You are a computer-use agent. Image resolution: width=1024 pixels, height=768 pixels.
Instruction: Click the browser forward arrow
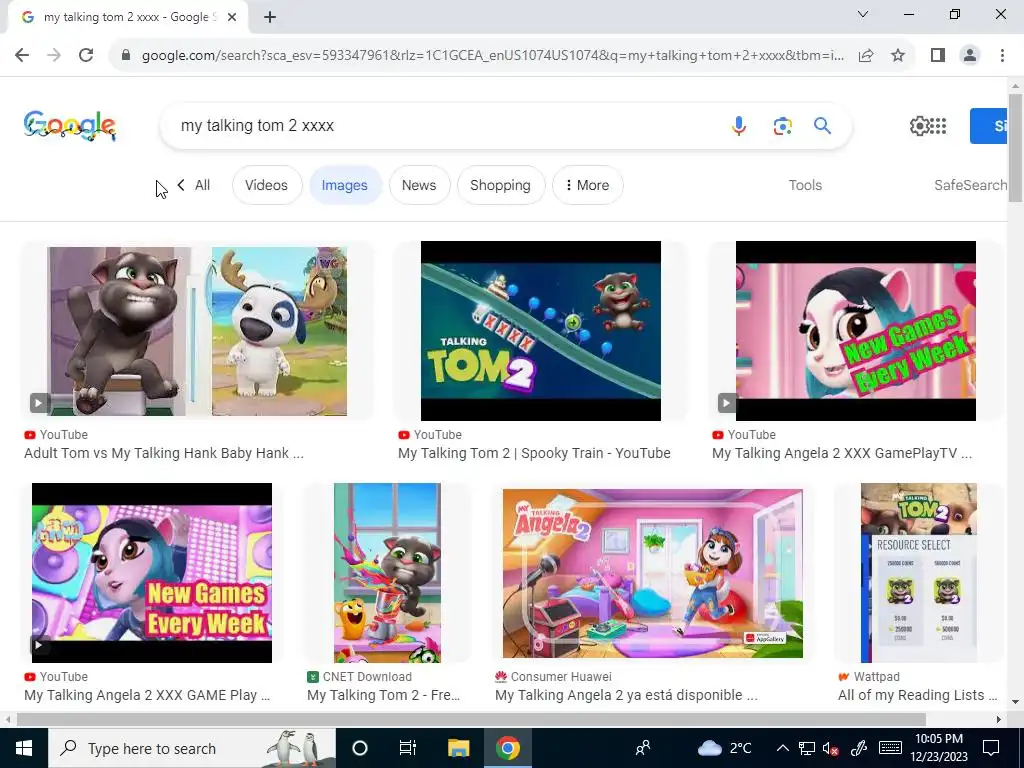click(x=54, y=55)
